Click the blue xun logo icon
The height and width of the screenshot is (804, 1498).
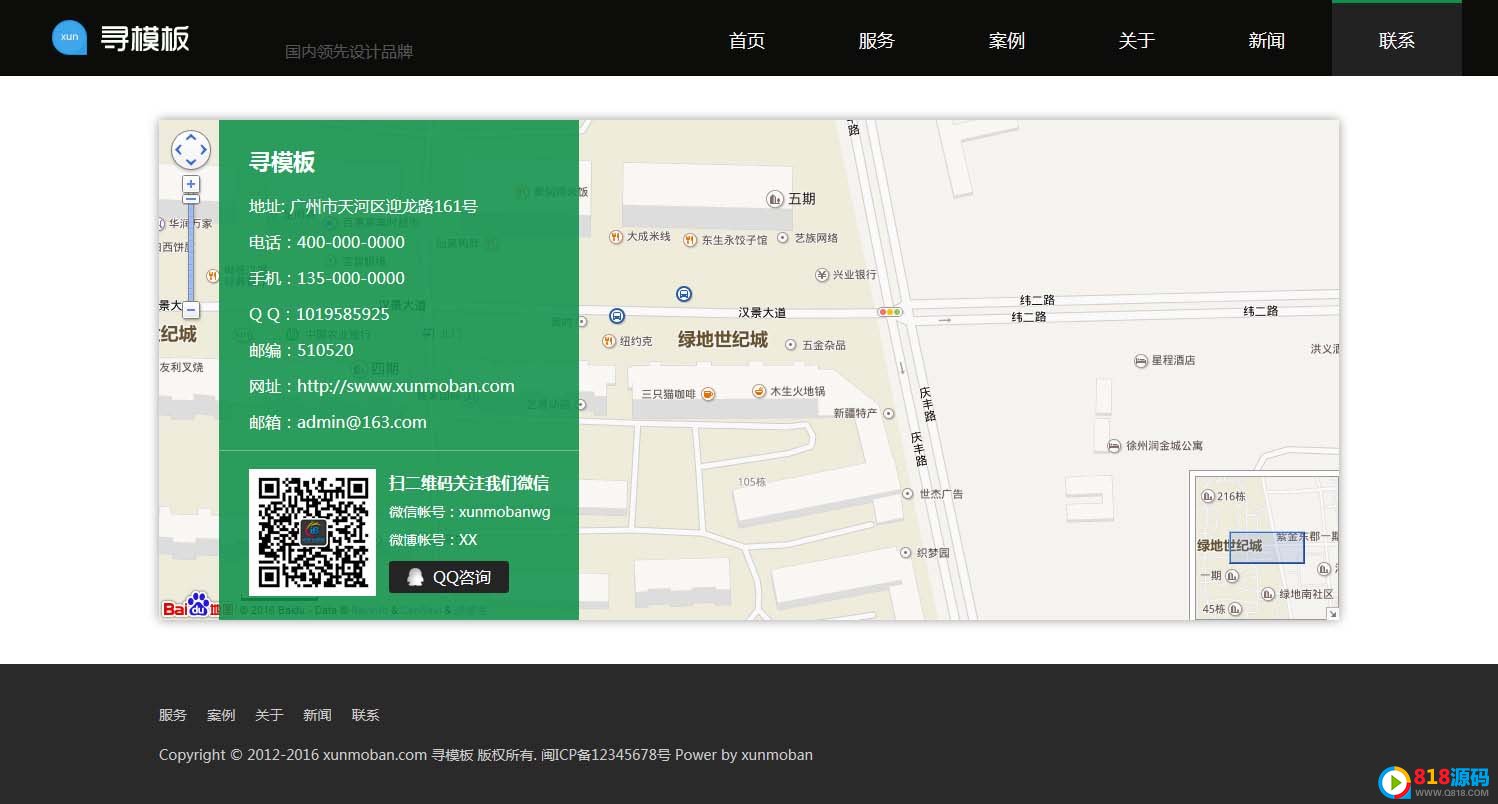(x=69, y=38)
